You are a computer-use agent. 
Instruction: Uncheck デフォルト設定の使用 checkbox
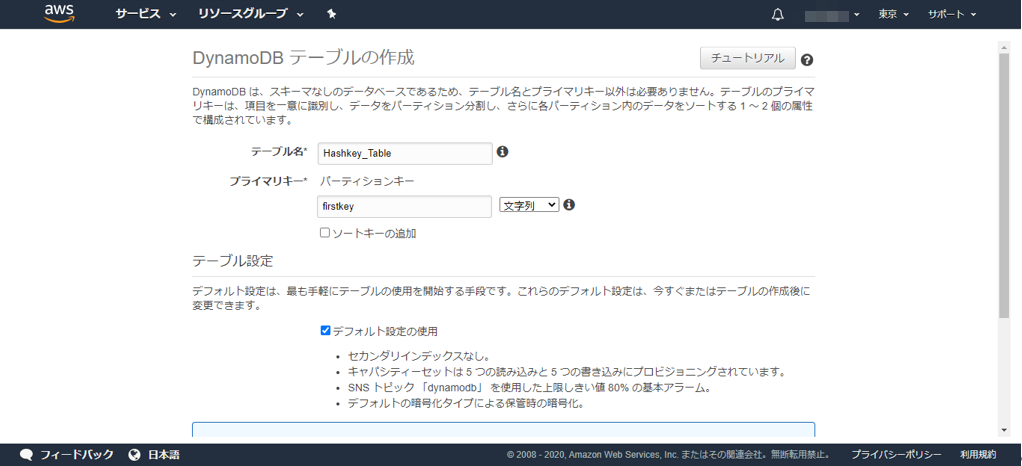(x=325, y=330)
